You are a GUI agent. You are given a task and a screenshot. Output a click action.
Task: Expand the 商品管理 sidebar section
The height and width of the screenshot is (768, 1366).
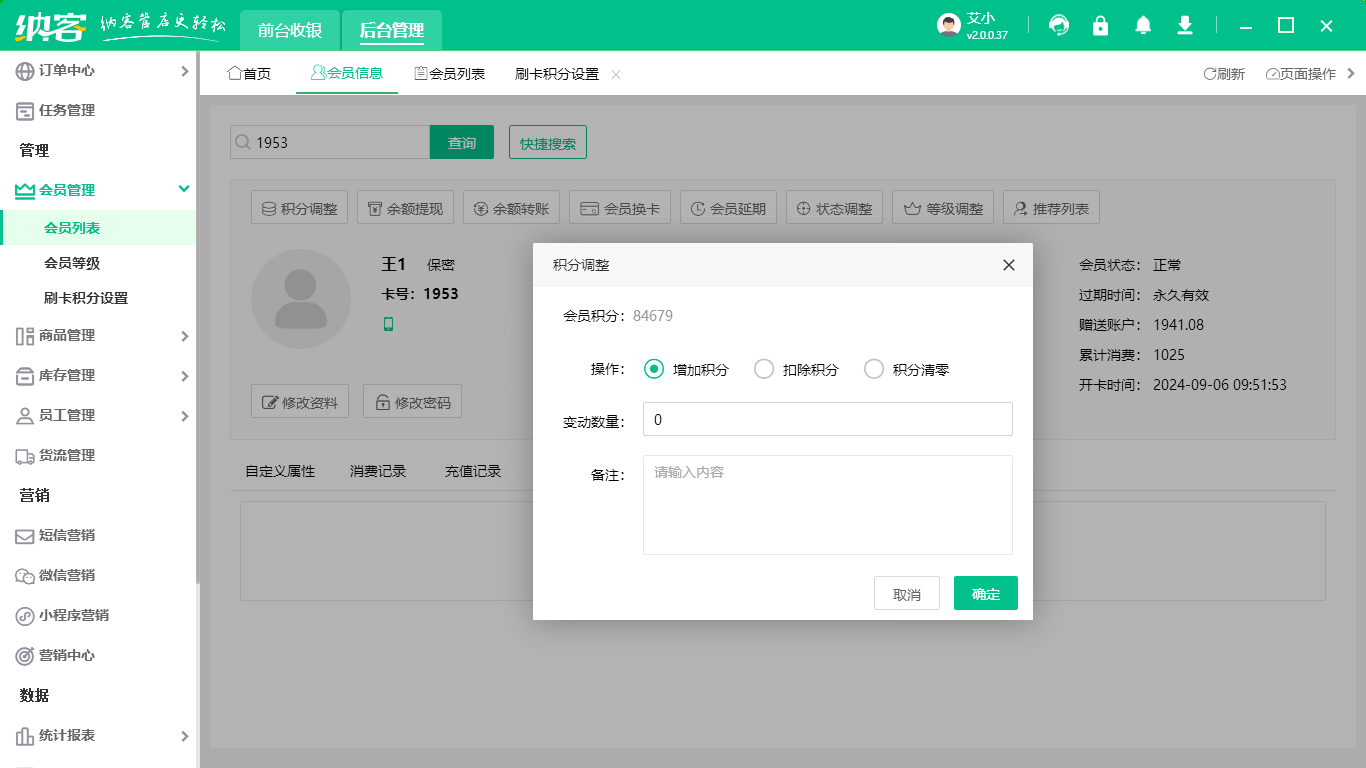(184, 336)
